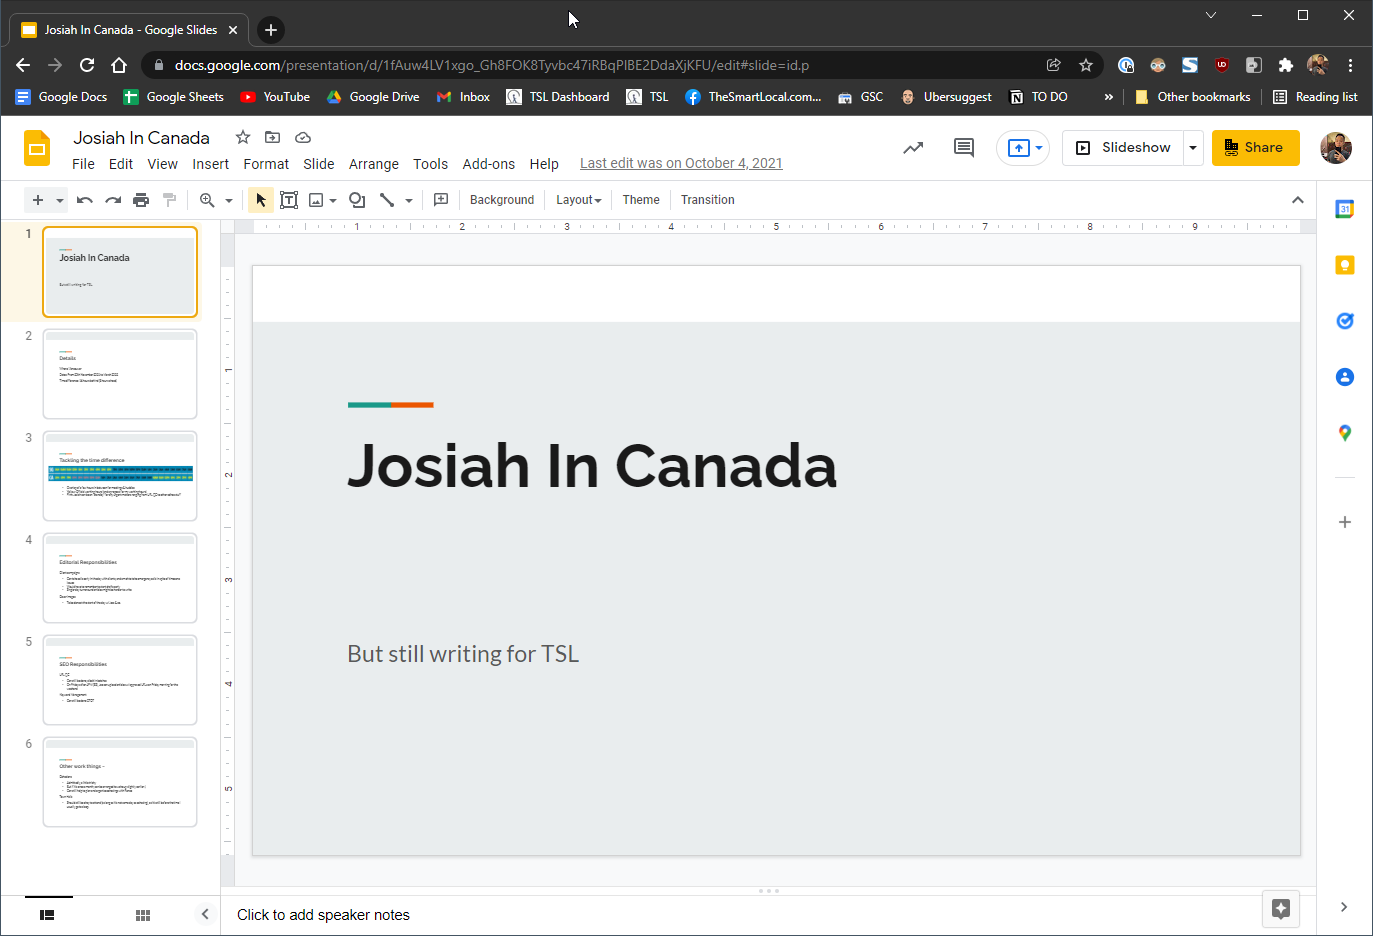The image size is (1373, 936).
Task: Open comment history icon
Action: (963, 148)
